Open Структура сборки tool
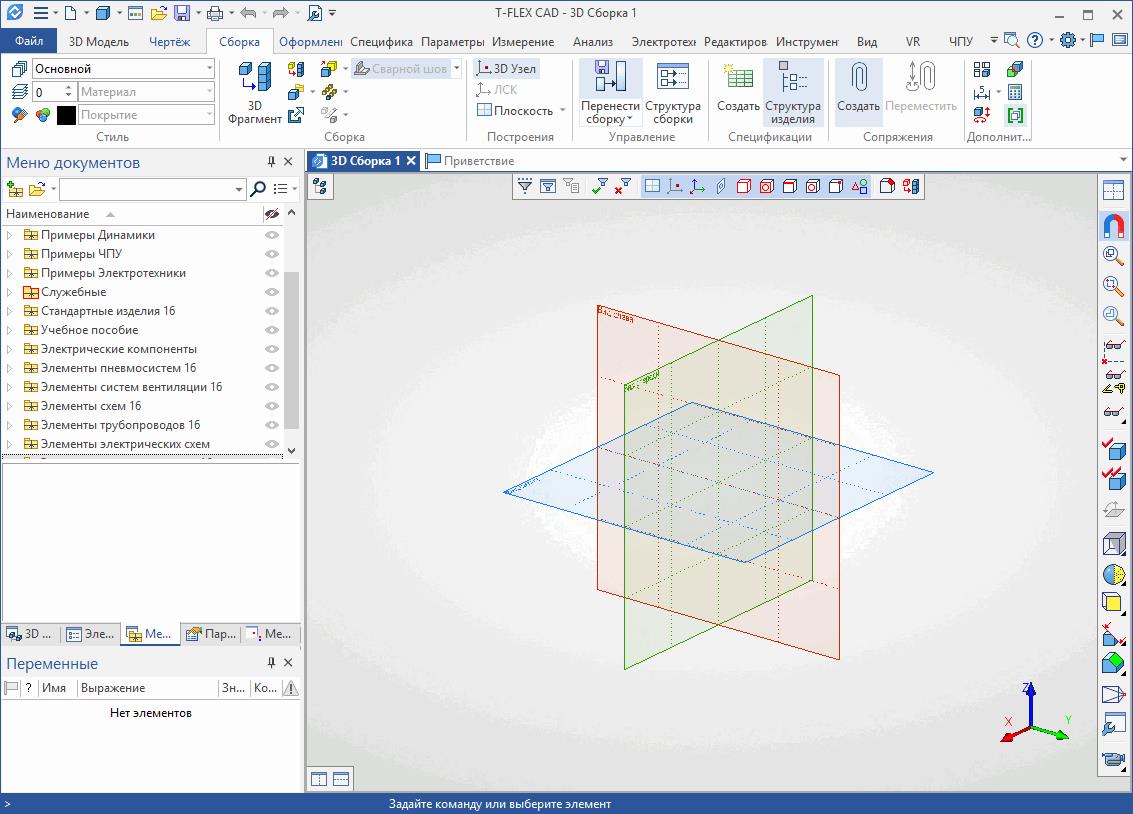This screenshot has height=814, width=1133. pos(672,91)
